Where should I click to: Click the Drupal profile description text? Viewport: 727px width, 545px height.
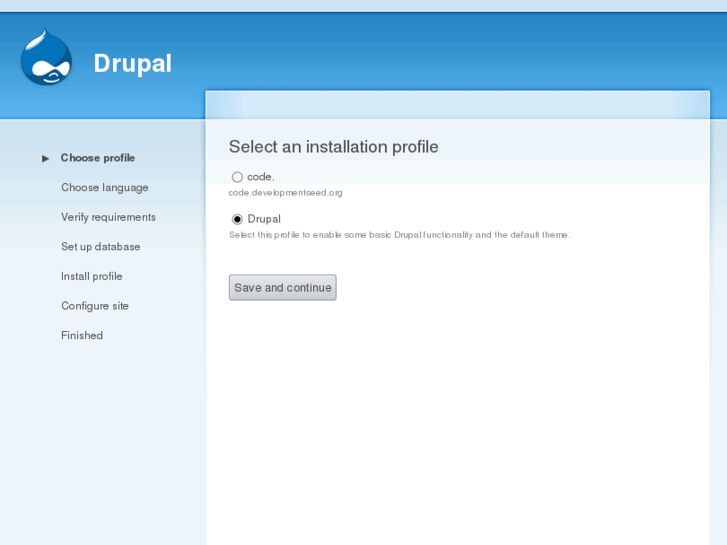[x=399, y=235]
